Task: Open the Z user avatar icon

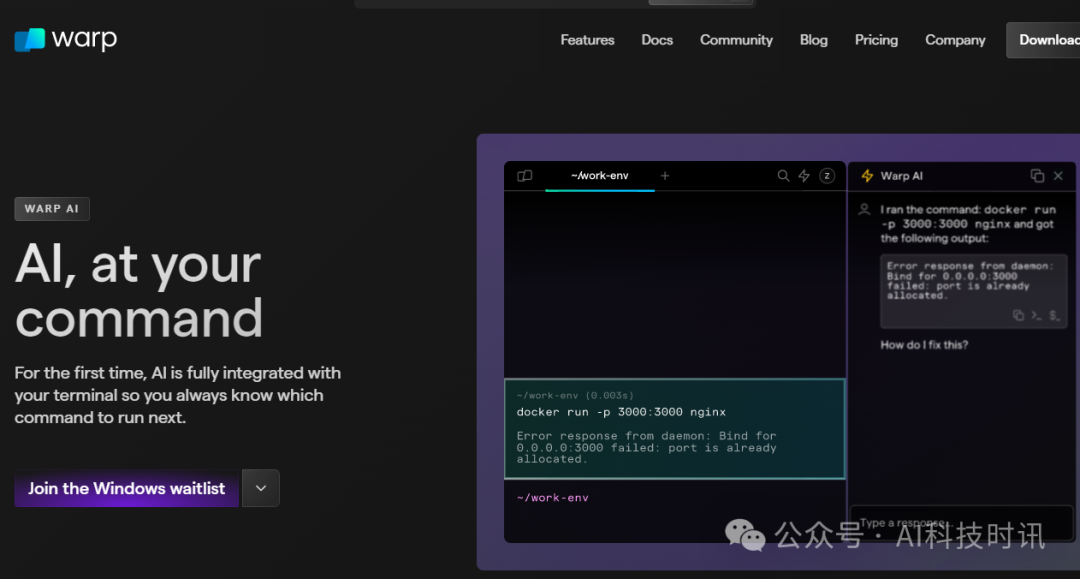Action: point(827,176)
